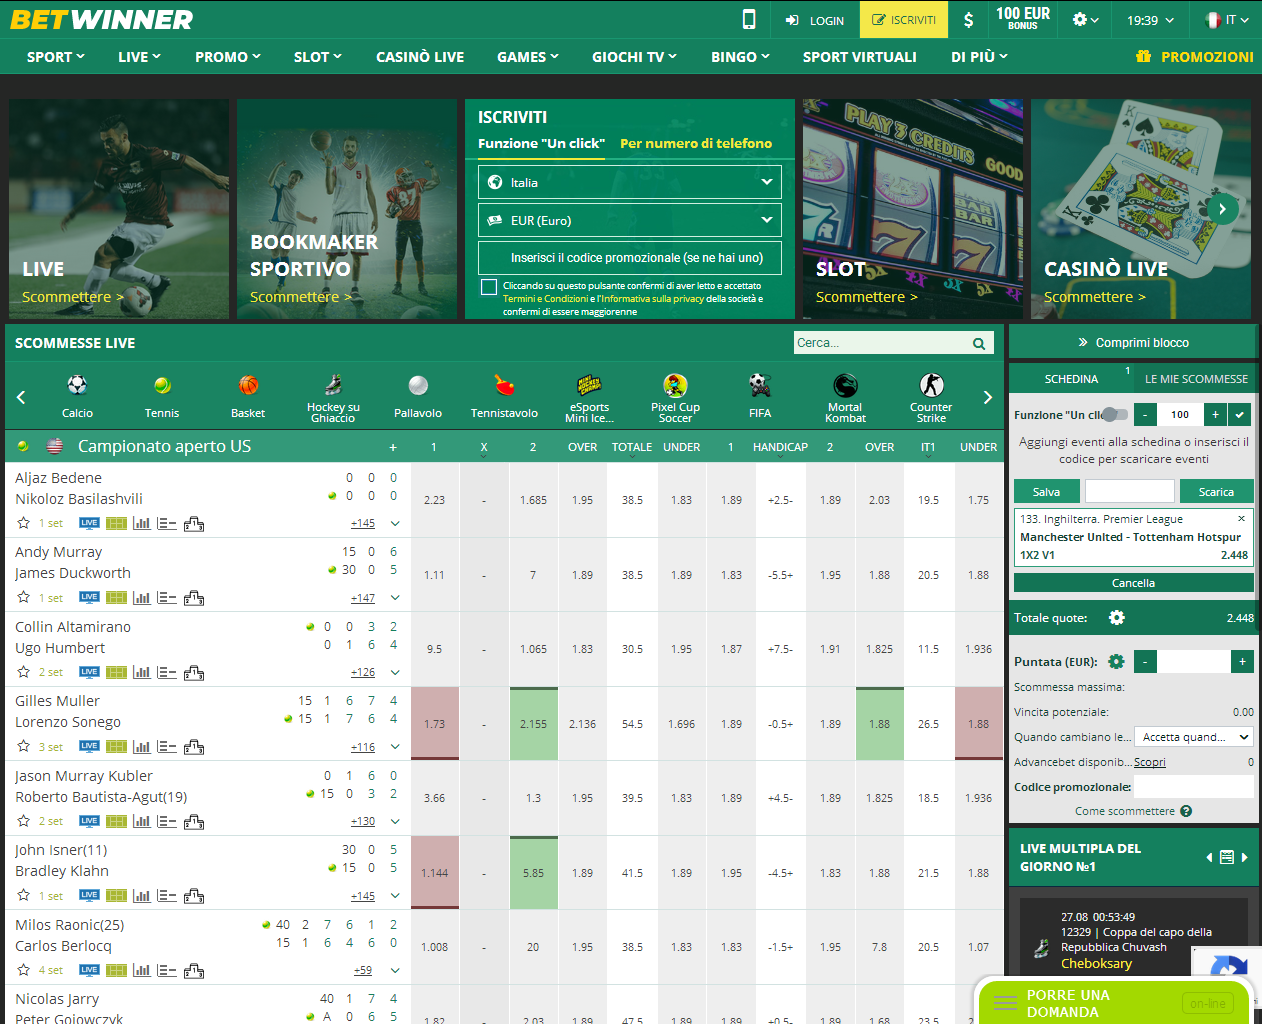The height and width of the screenshot is (1026, 1262).
Task: Select the Counter Strike icon
Action: [x=931, y=385]
